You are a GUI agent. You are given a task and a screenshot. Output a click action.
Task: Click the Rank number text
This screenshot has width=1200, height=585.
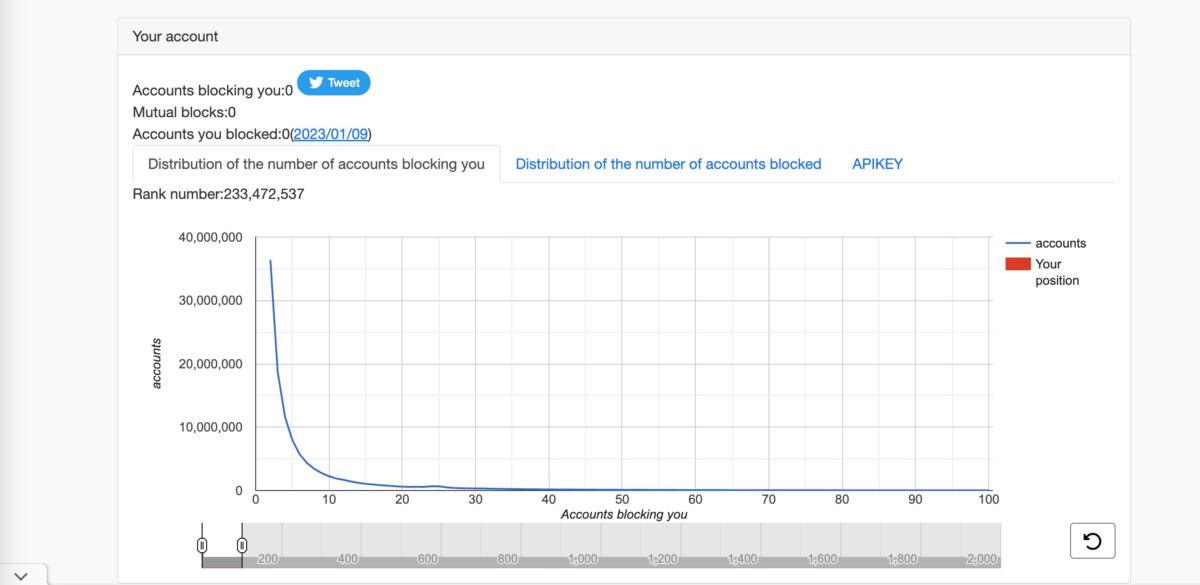[x=218, y=194]
